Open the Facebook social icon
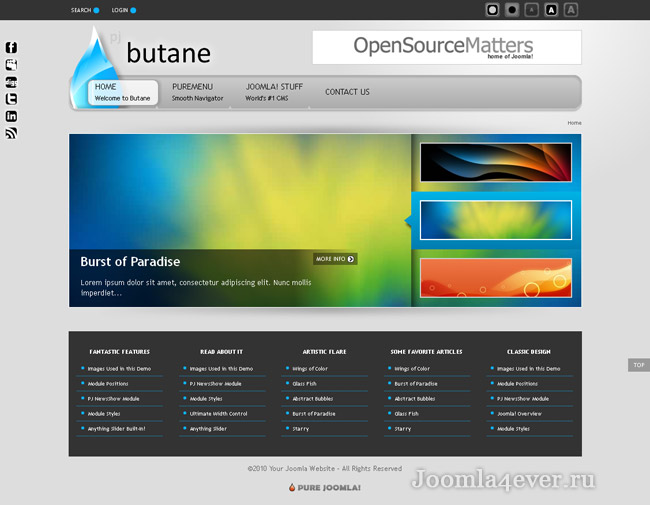Screen dimensions: 650x505 (11, 47)
